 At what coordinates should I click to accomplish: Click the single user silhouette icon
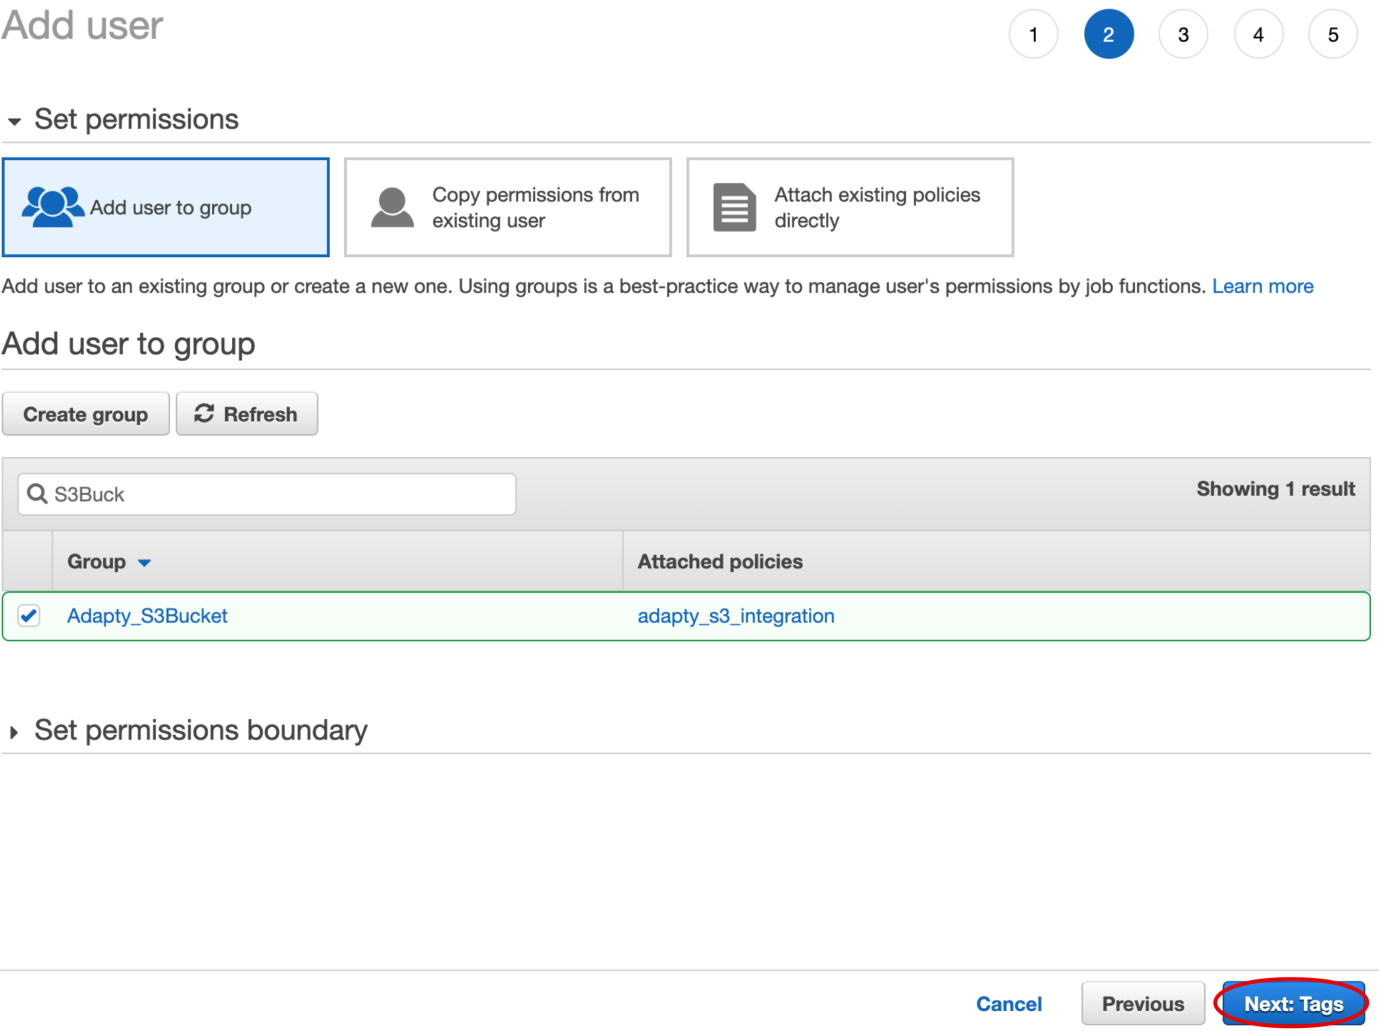coord(392,207)
